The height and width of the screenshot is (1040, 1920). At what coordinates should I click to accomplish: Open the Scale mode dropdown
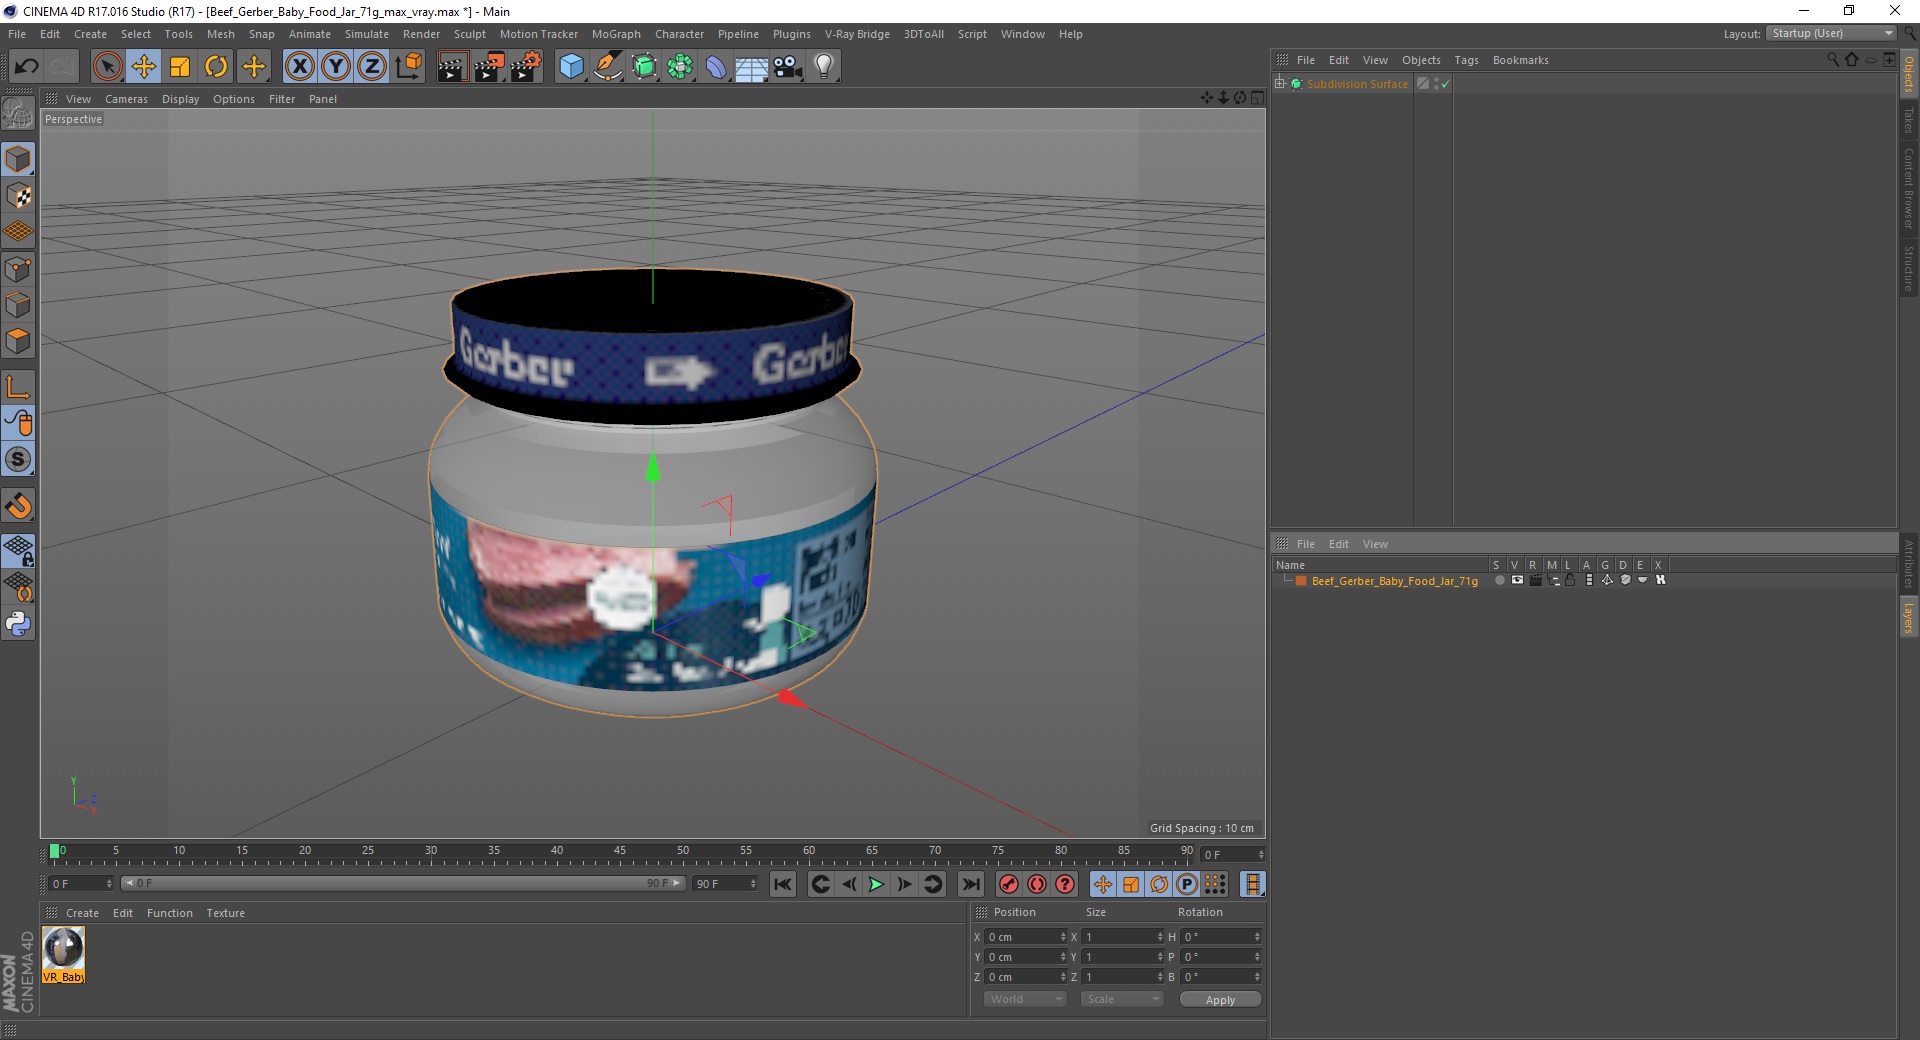[1122, 999]
